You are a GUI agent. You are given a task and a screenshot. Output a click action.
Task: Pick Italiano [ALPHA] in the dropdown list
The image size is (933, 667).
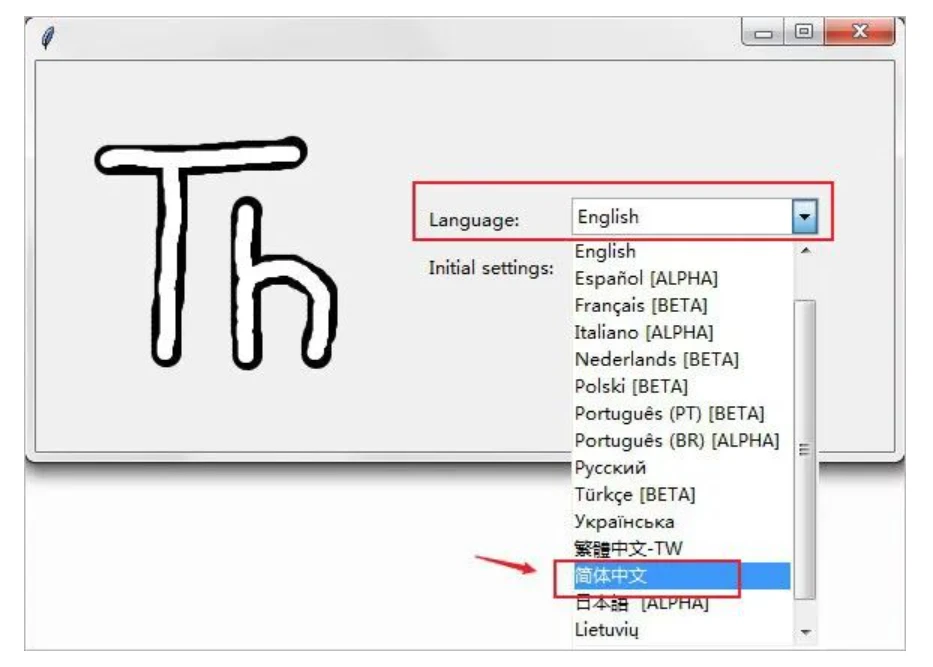644,332
